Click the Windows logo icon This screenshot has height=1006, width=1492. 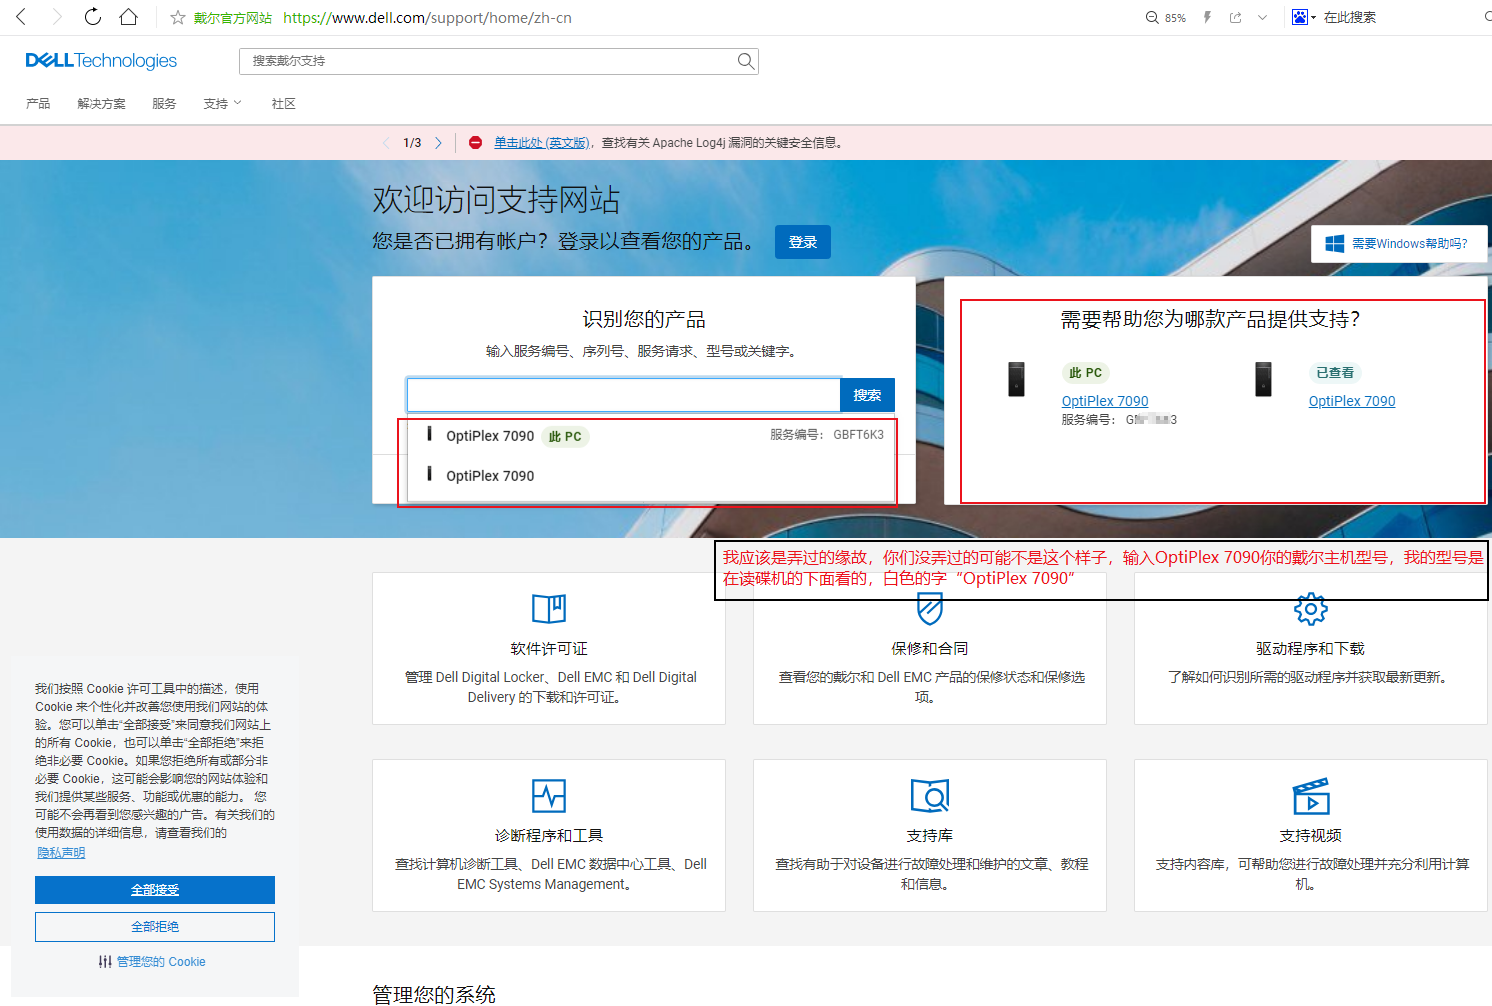click(1335, 244)
